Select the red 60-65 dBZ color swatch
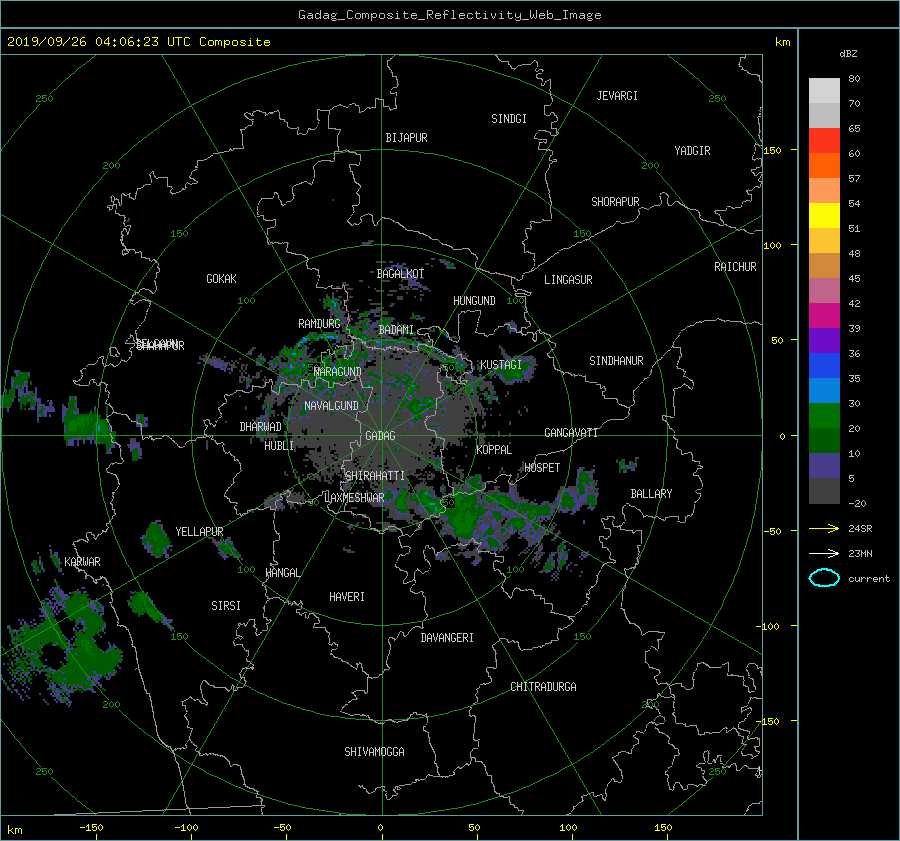This screenshot has height=841, width=900. [x=824, y=140]
